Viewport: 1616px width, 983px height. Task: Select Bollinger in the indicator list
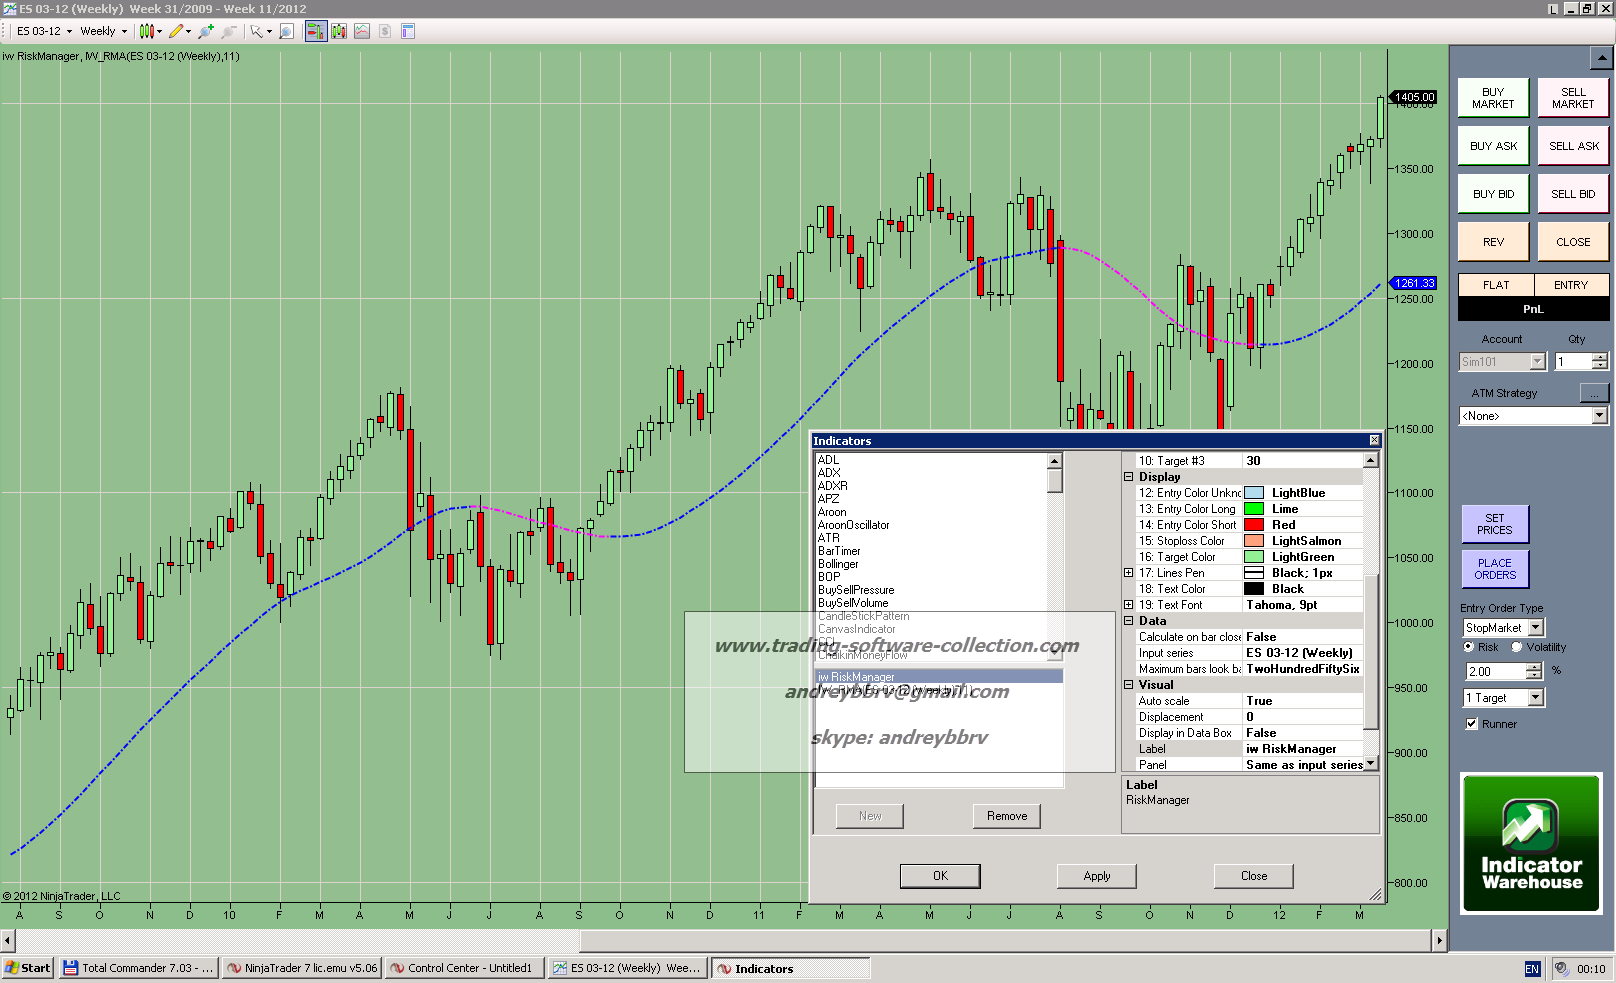point(838,564)
